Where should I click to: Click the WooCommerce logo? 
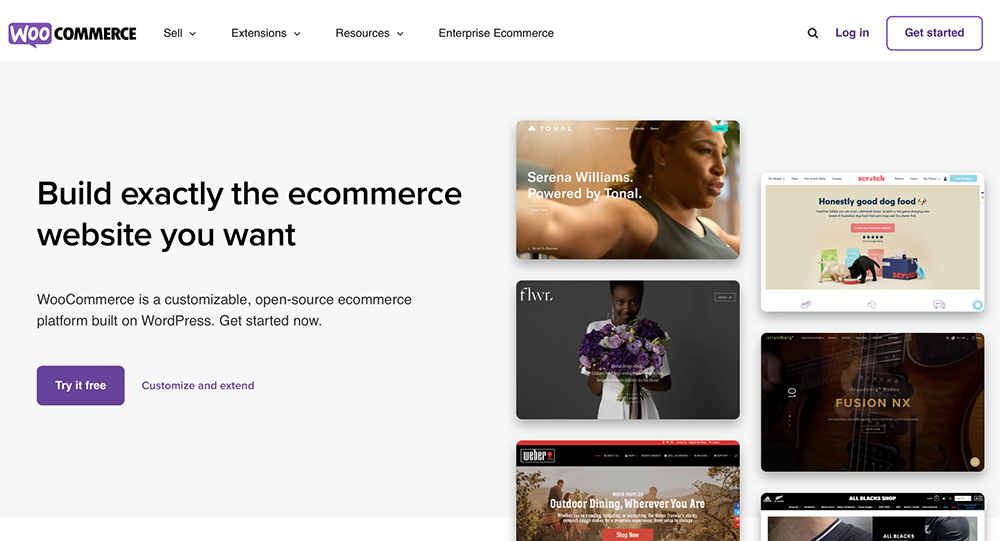(x=72, y=34)
